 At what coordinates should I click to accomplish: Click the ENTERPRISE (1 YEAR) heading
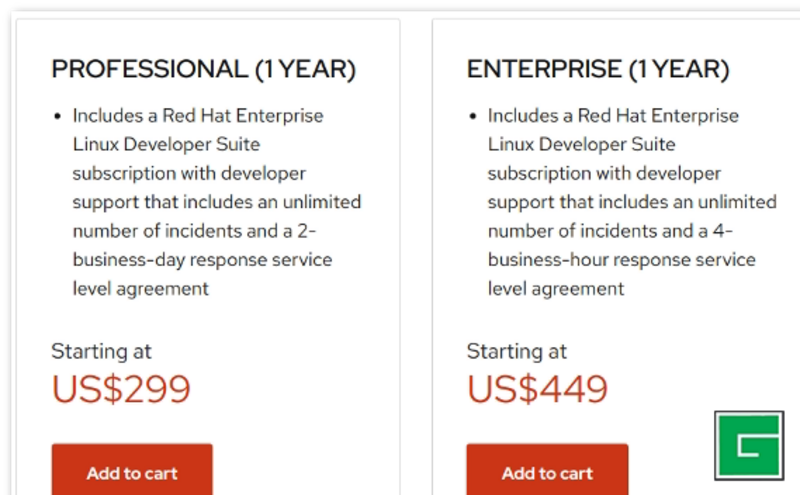(598, 69)
